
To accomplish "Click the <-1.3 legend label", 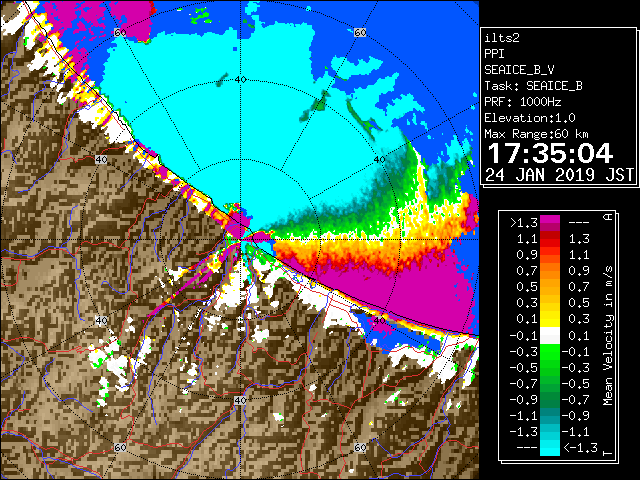I will [580, 448].
